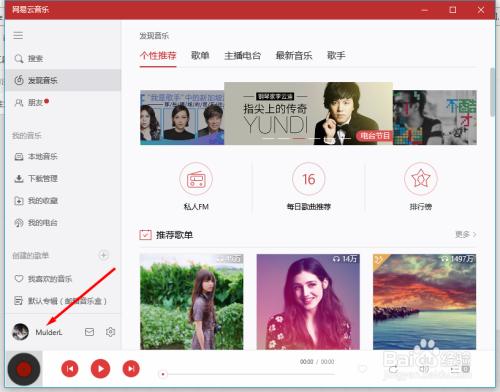
Task: Click the 我的收藏 folder icon
Action: click(x=19, y=201)
